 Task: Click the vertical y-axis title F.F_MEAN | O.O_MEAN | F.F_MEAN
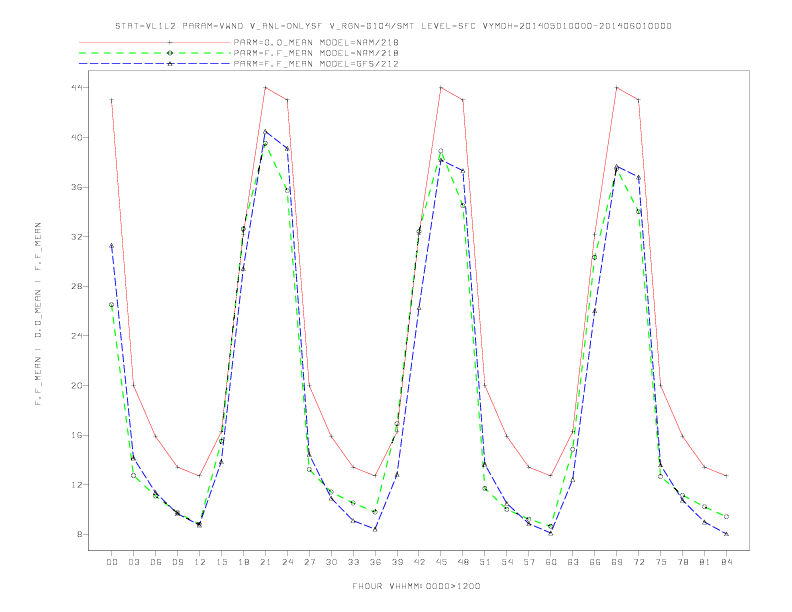[38, 314]
